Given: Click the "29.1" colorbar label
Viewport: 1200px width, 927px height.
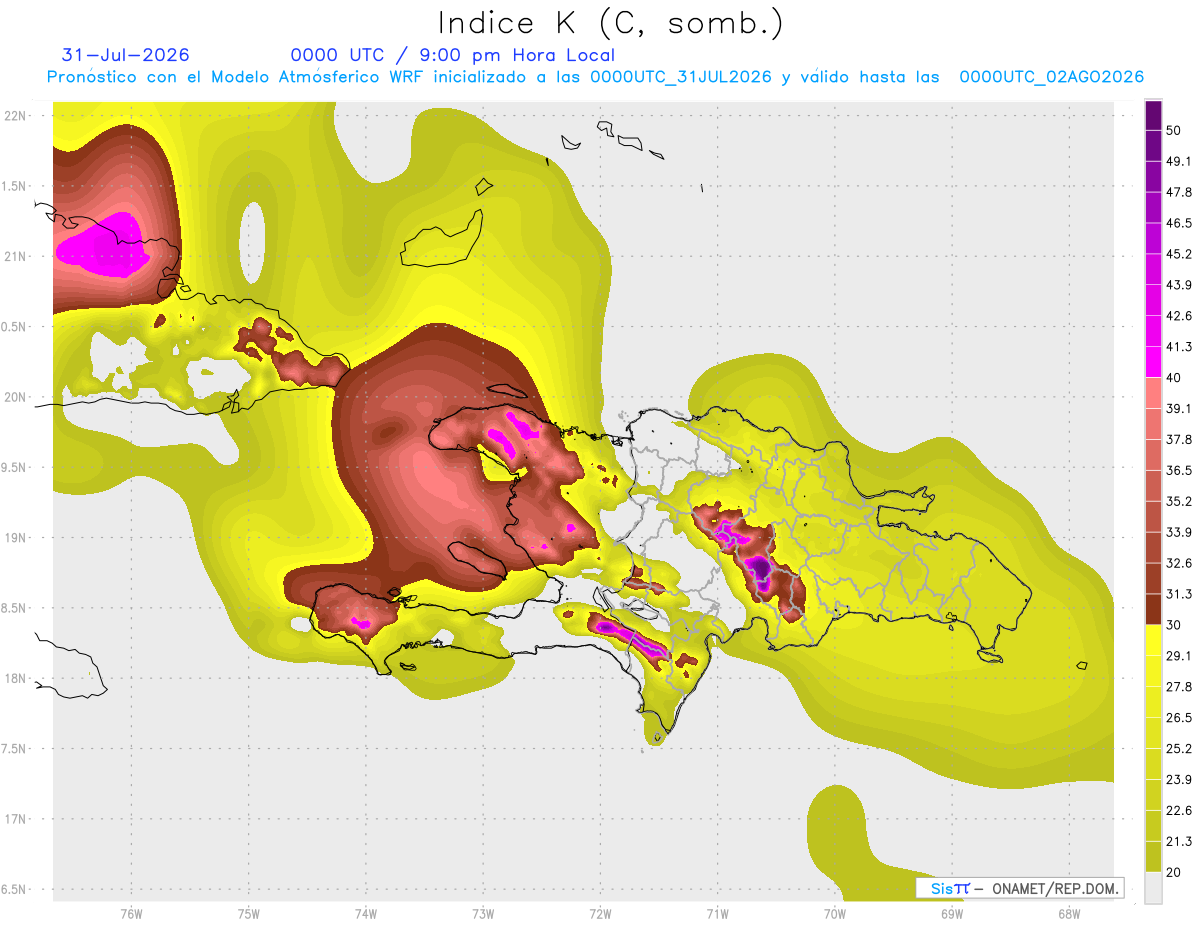Looking at the screenshot, I should coord(1179,656).
